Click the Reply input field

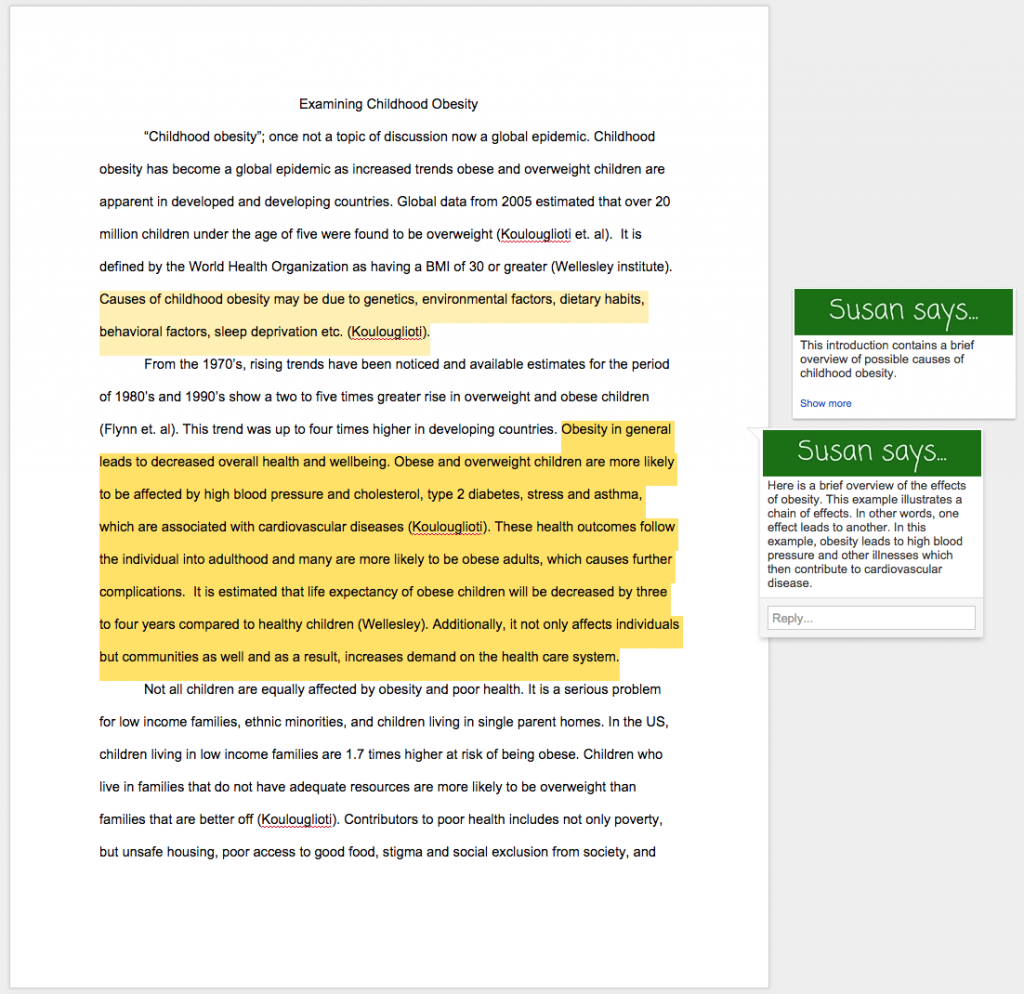[x=871, y=617]
